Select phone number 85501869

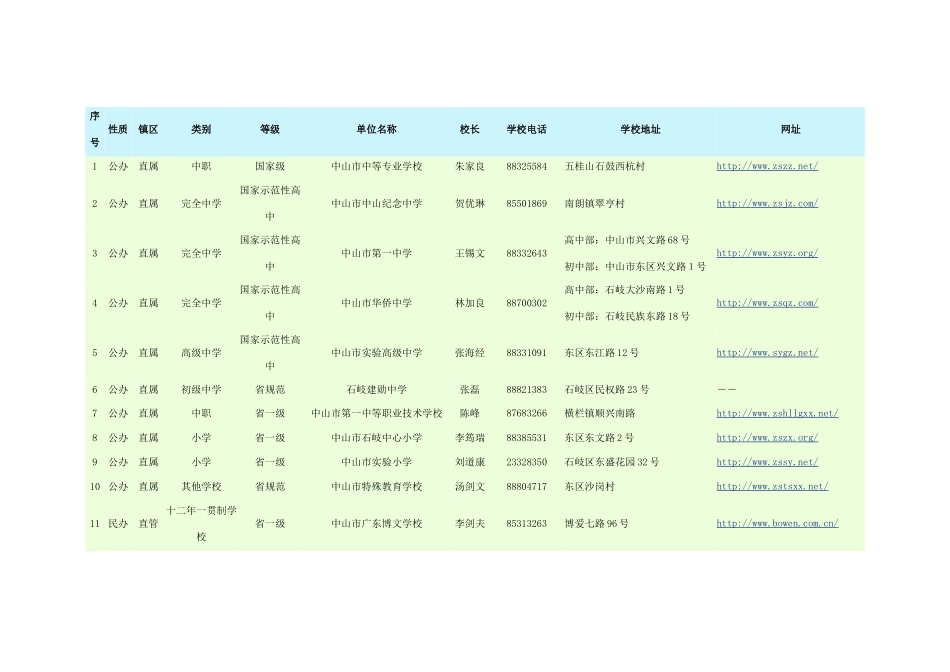(x=526, y=204)
